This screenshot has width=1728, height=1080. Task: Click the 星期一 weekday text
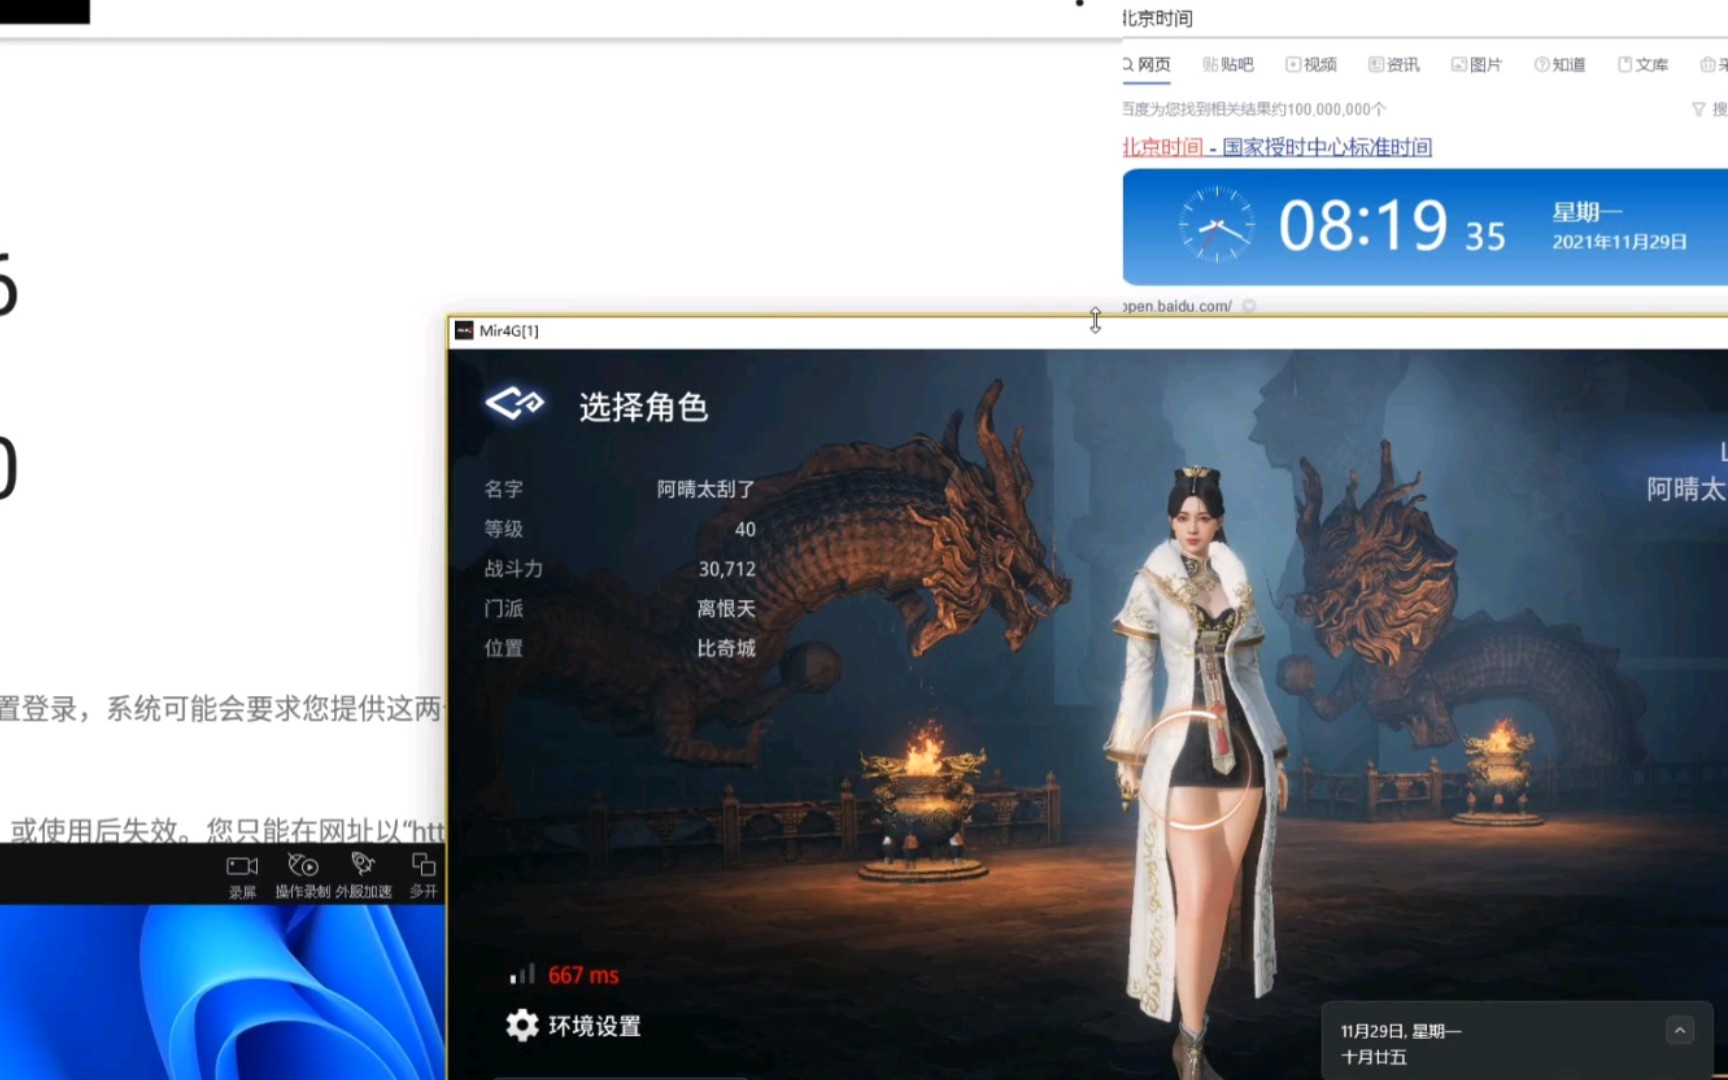click(1587, 212)
